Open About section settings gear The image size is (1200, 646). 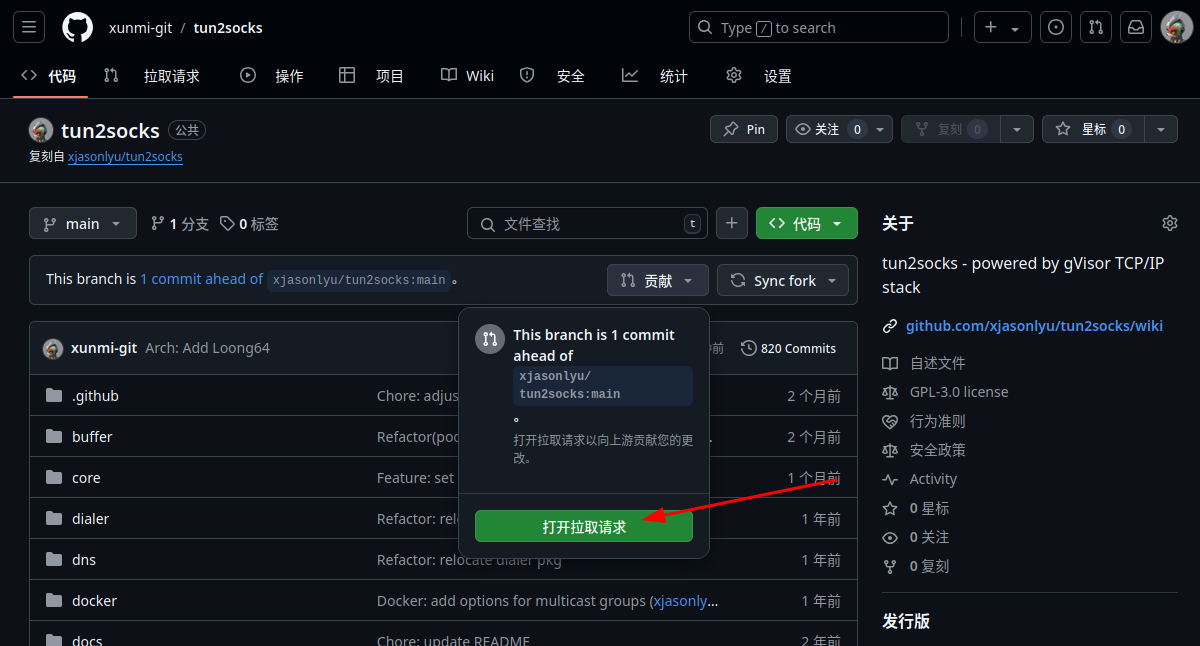[x=1170, y=223]
